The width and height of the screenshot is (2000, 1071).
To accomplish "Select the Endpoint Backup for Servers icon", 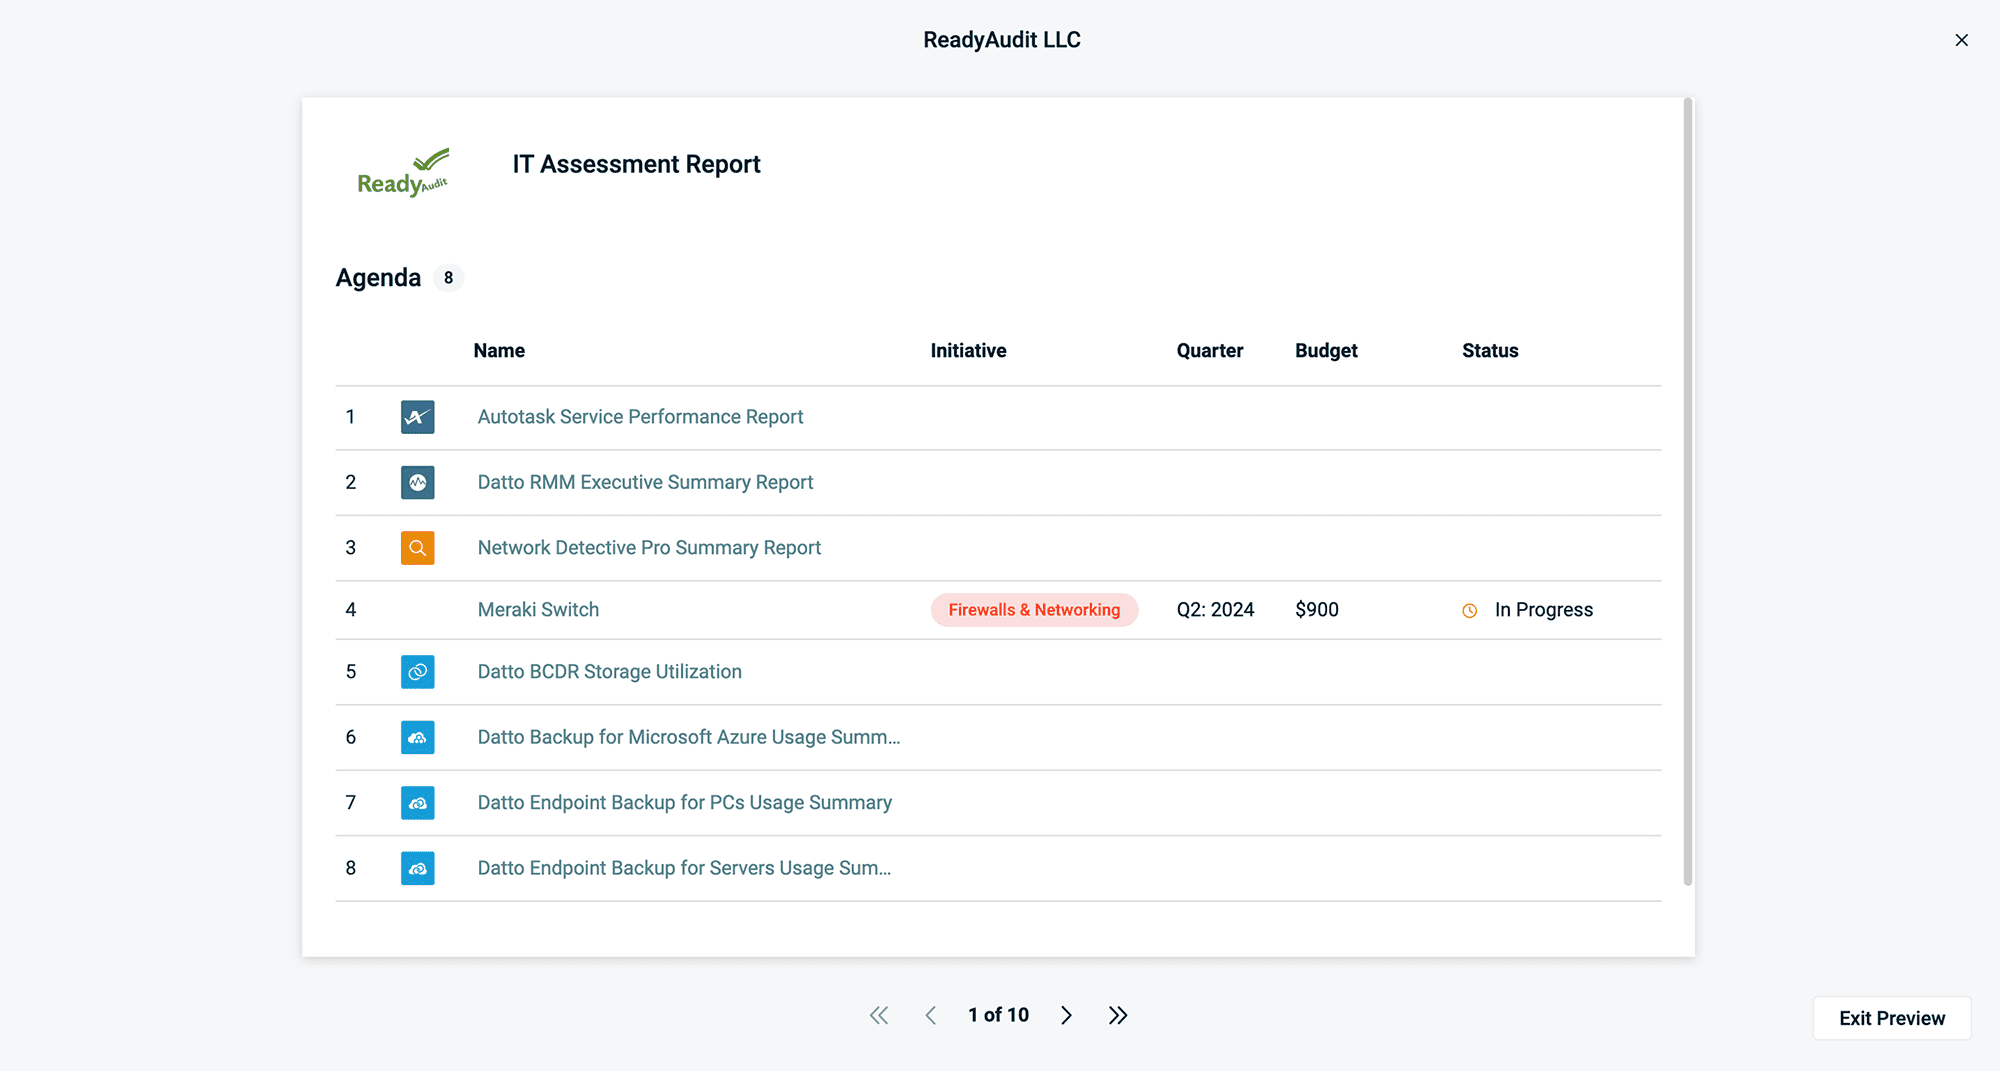I will [417, 868].
